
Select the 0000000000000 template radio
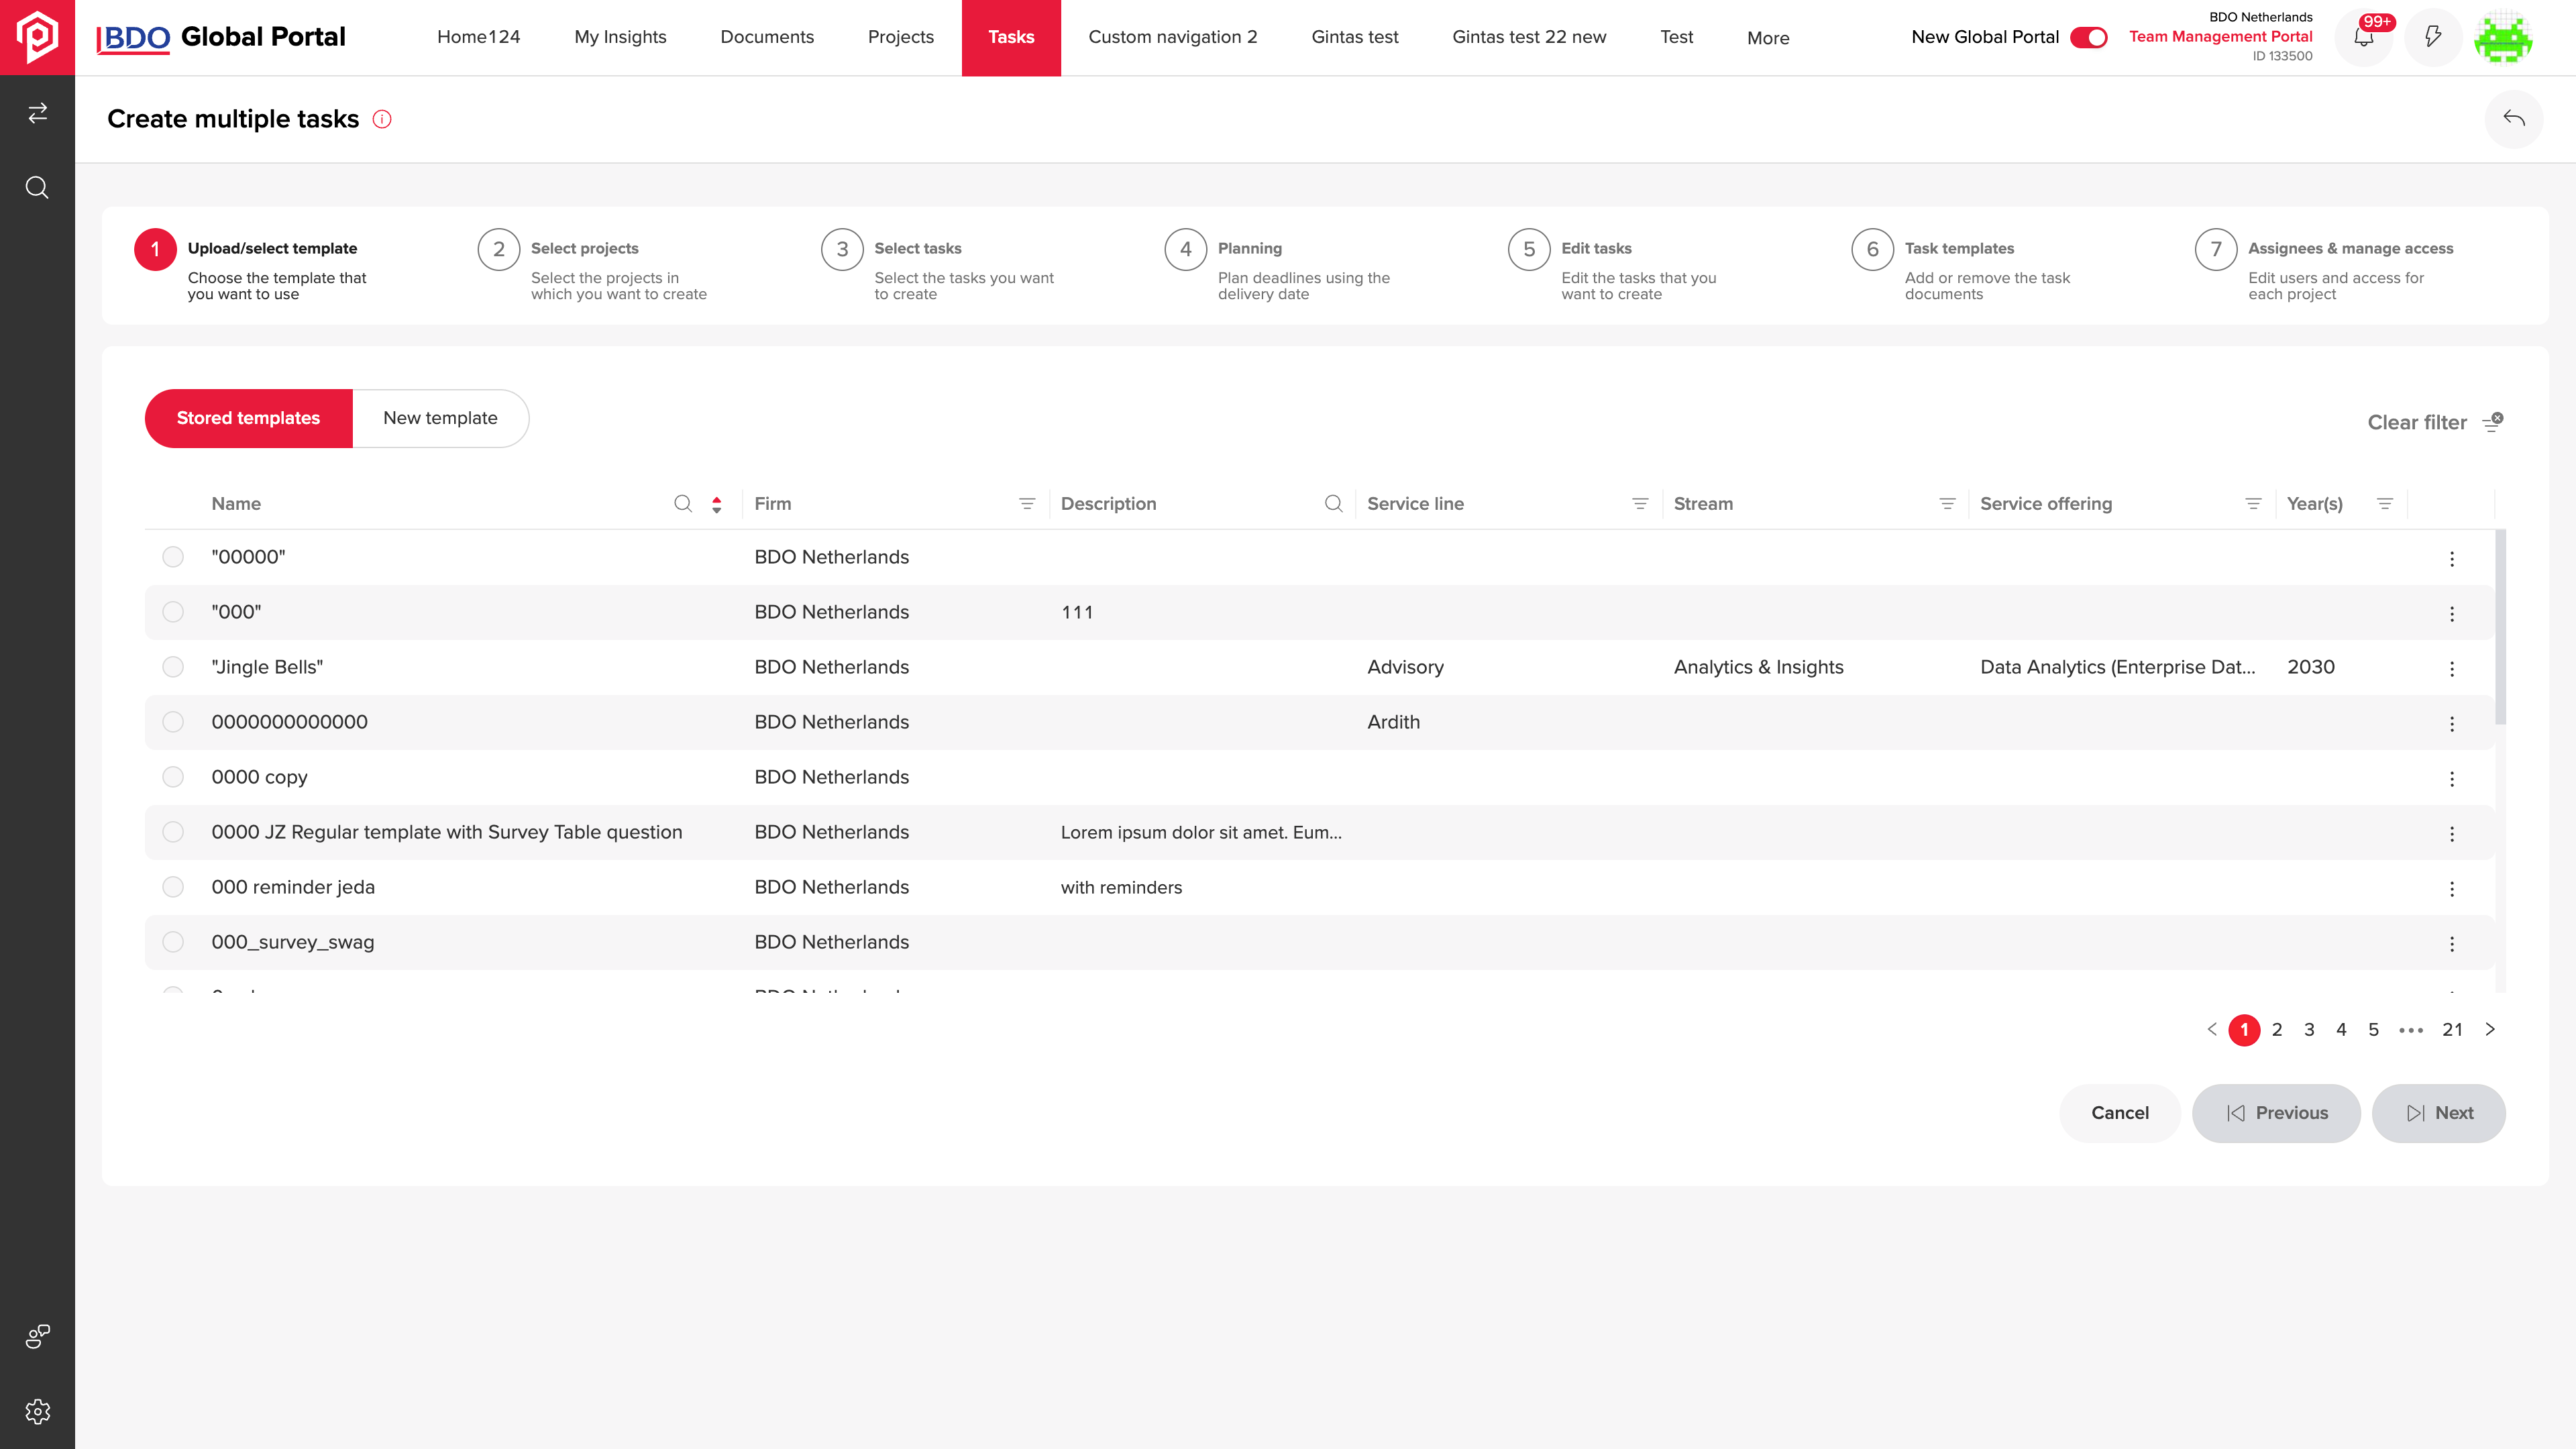[x=173, y=722]
